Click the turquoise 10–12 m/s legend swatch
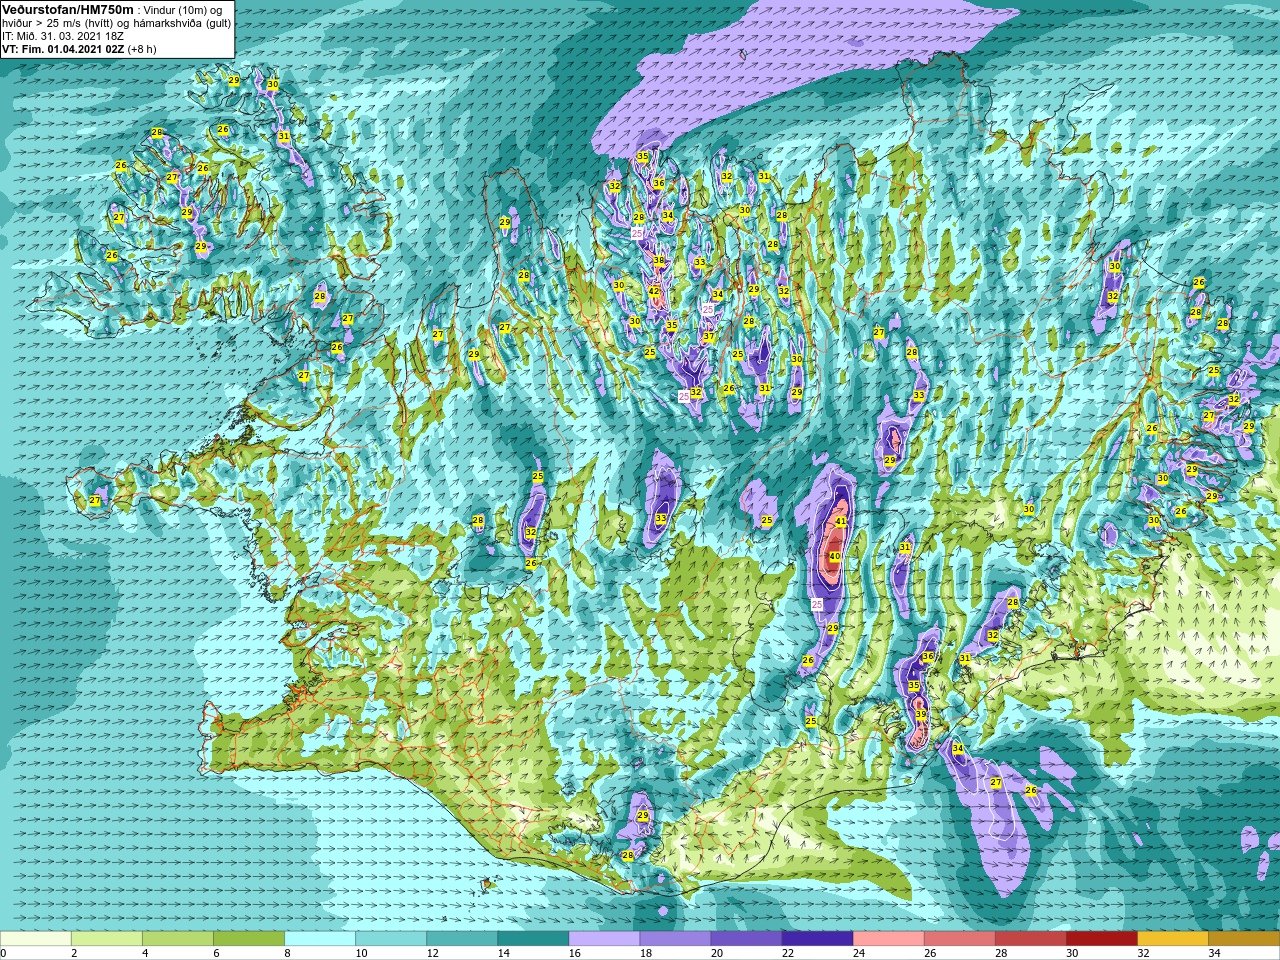Viewport: 1280px width, 960px height. tap(391, 939)
